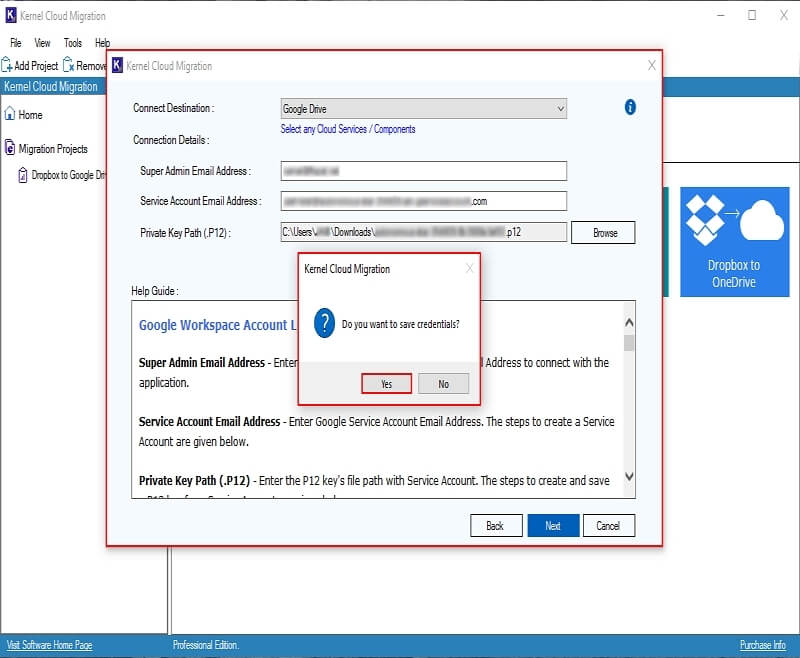The width and height of the screenshot is (800, 658).
Task: Open the Dropbox to Google Drive project
Action: coord(62,175)
